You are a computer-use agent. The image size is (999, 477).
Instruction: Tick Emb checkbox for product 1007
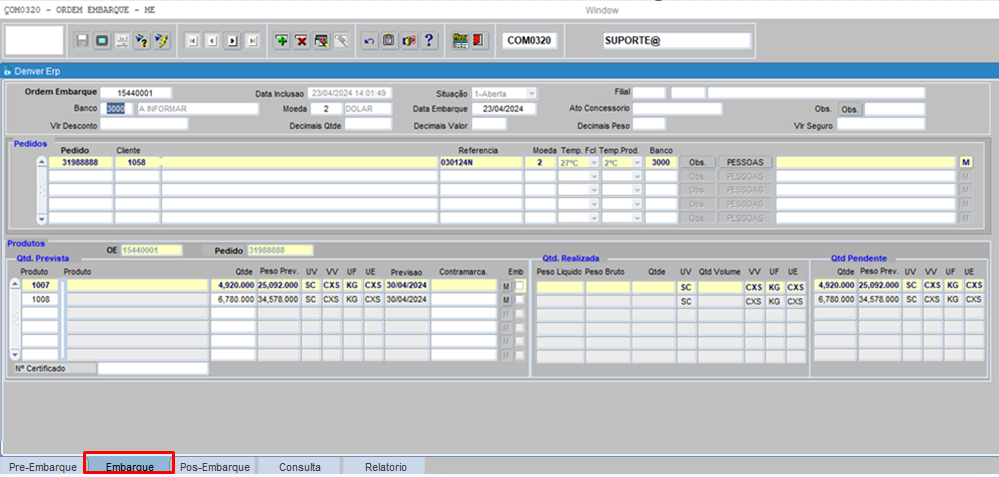520,286
